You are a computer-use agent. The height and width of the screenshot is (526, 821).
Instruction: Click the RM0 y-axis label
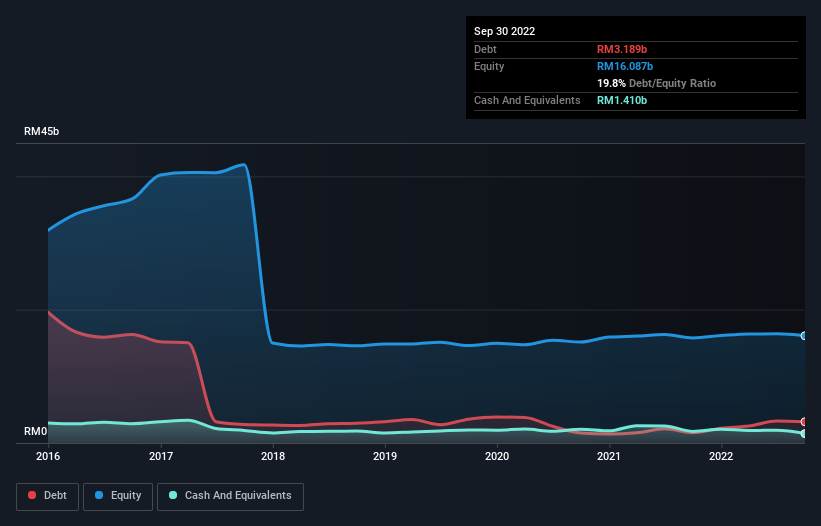[x=36, y=431]
